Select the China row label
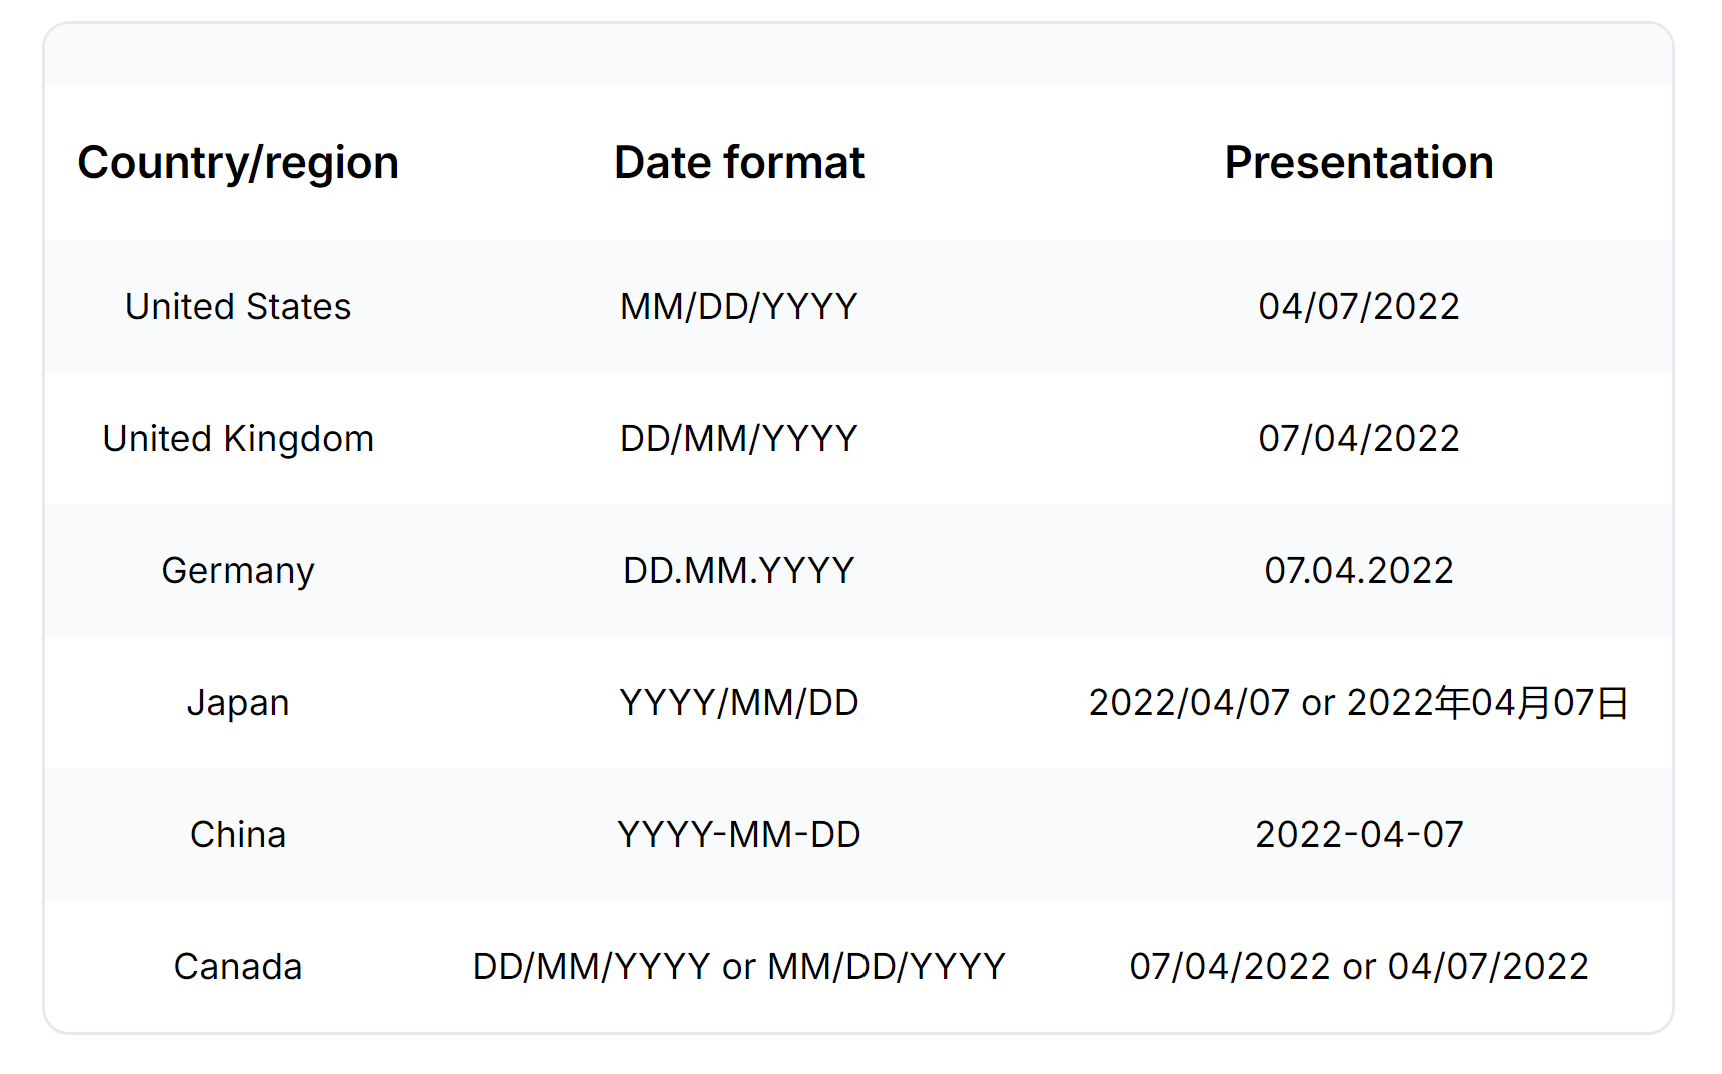The image size is (1722, 1074). pos(238,834)
